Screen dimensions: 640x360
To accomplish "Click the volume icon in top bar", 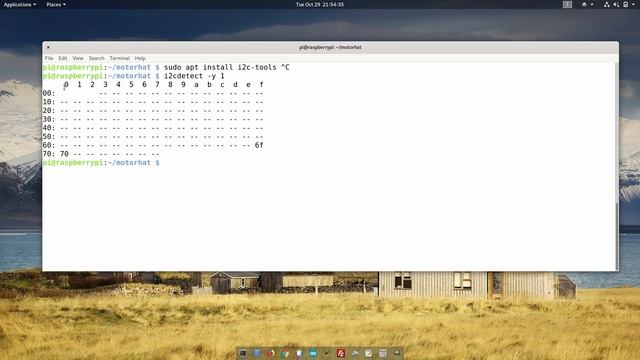I will (x=616, y=4).
